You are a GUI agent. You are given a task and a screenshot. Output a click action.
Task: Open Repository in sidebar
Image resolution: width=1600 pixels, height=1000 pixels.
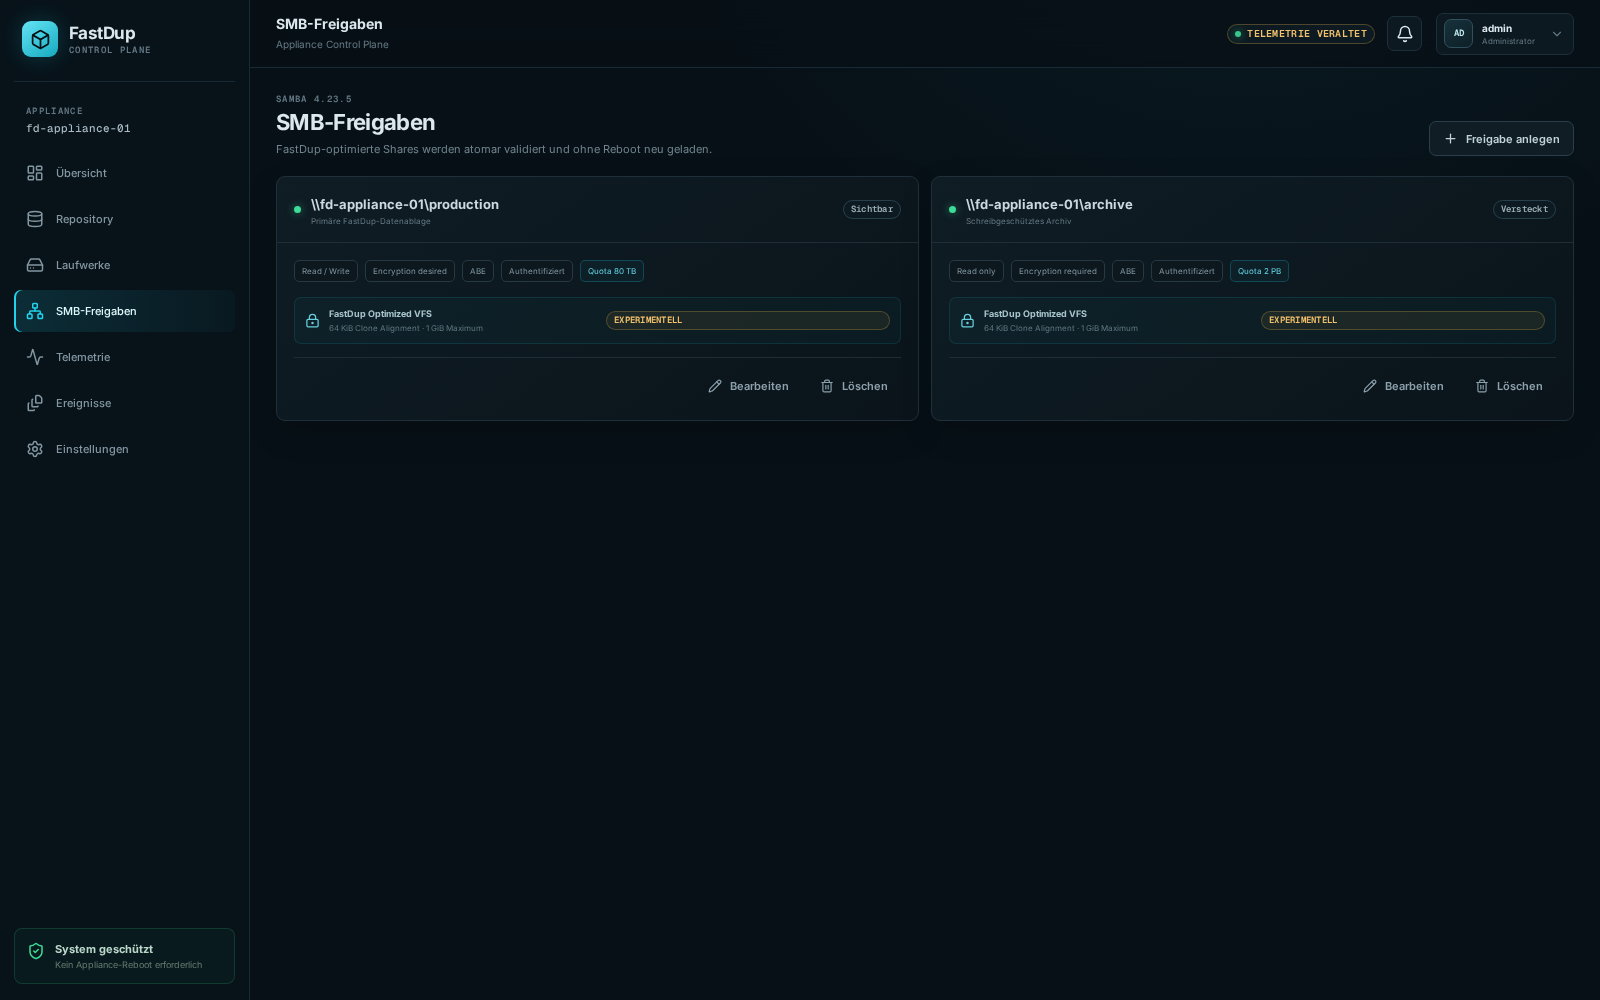coord(124,219)
